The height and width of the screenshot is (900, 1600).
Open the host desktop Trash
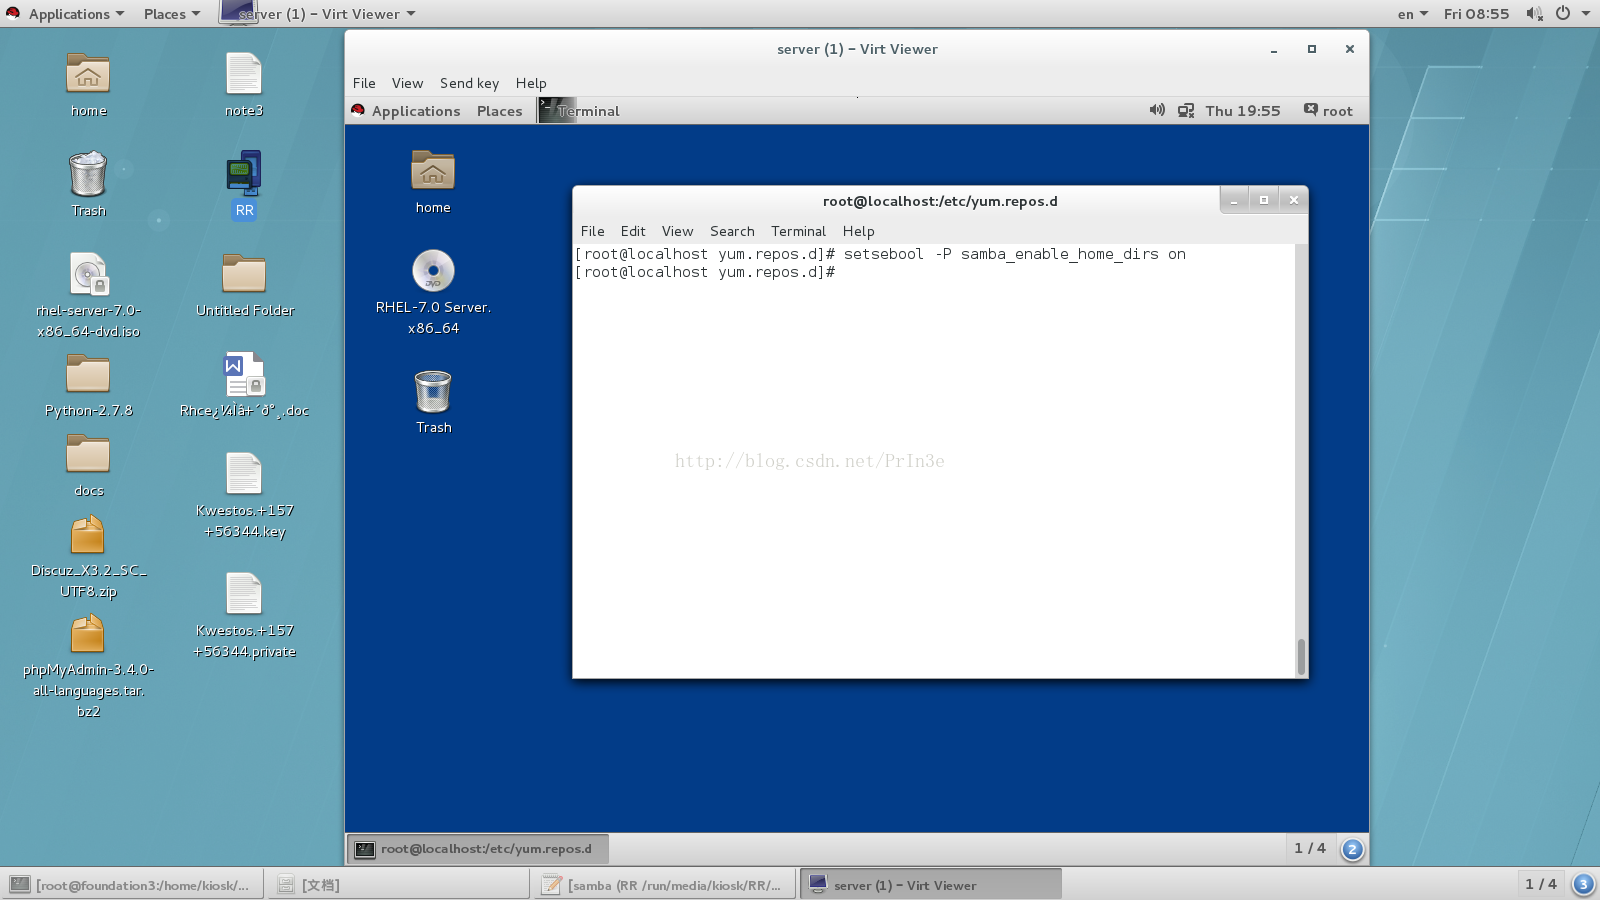click(88, 174)
